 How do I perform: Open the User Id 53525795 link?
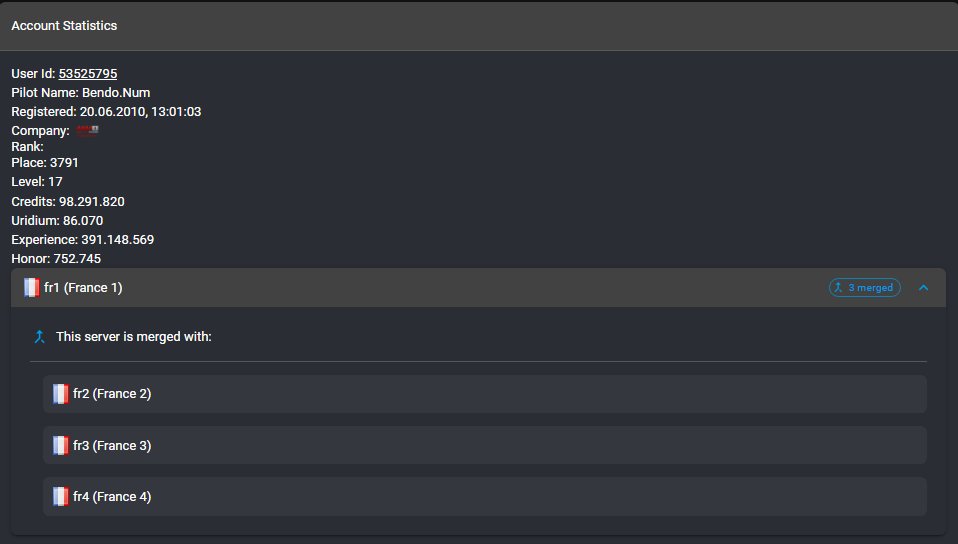click(x=88, y=74)
